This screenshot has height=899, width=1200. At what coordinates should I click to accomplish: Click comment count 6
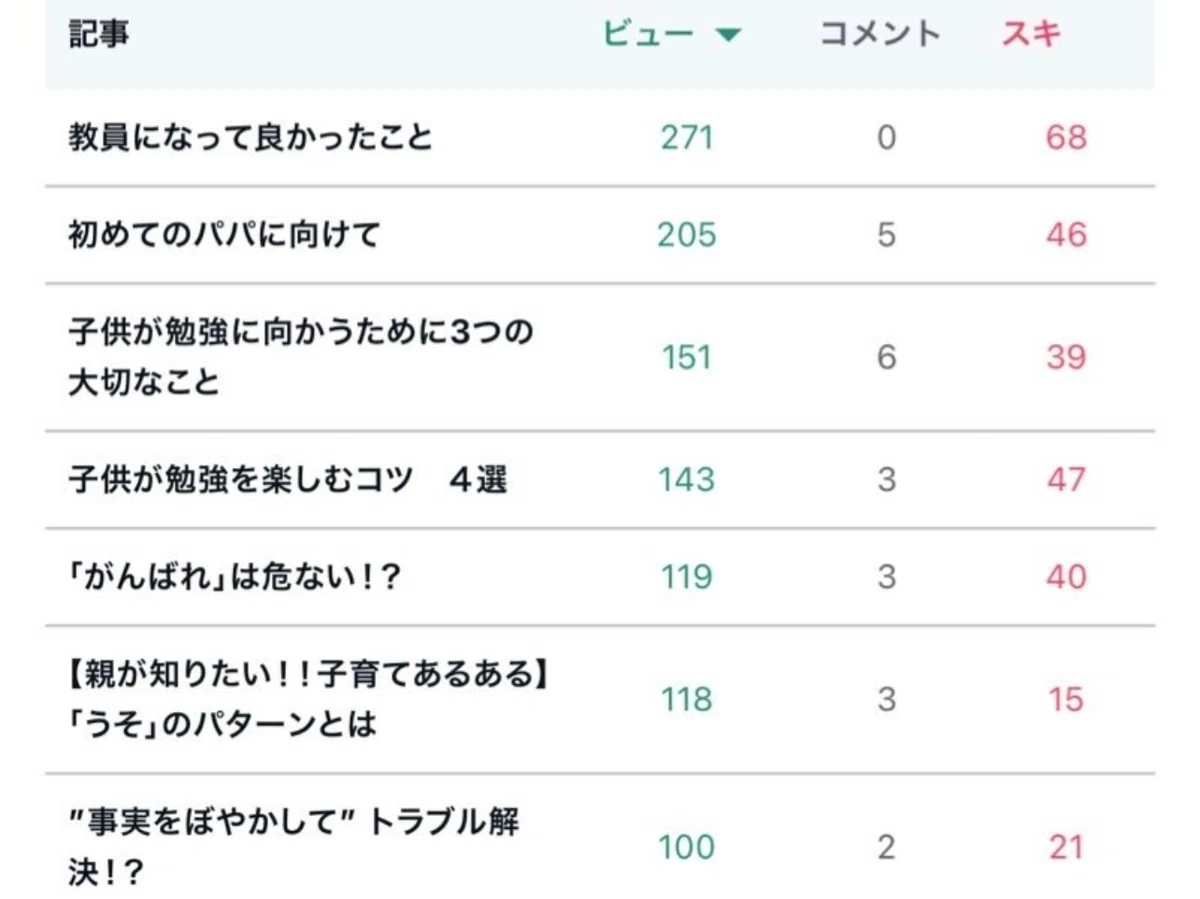pyautogui.click(x=886, y=357)
